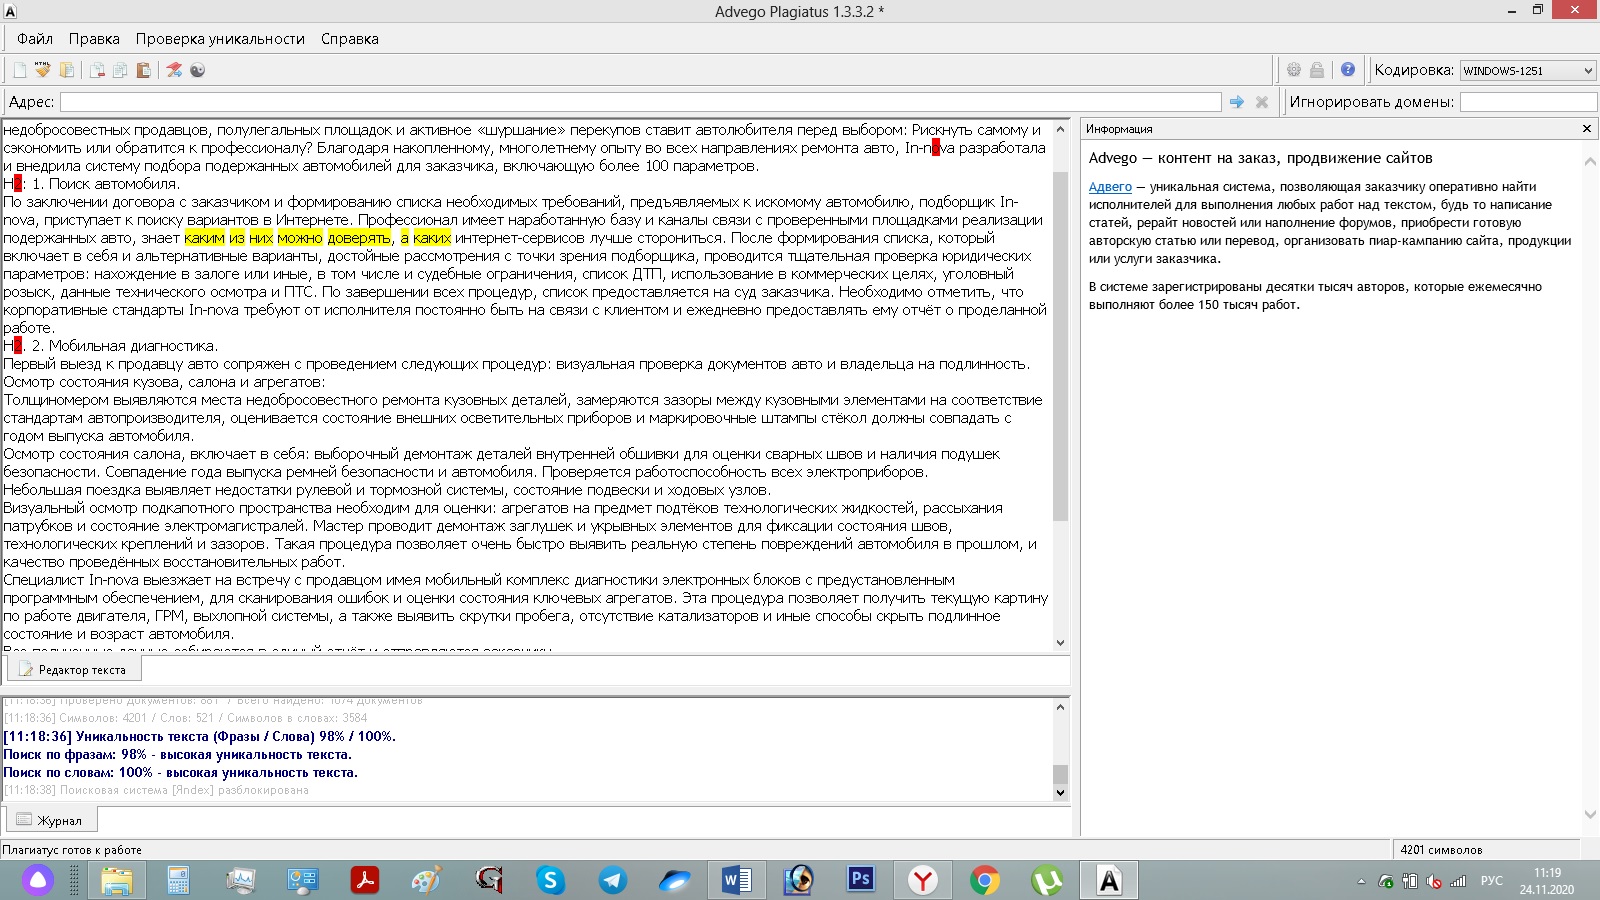Image resolution: width=1600 pixels, height=900 pixels.
Task: Open Skype from the taskbar
Action: click(550, 880)
